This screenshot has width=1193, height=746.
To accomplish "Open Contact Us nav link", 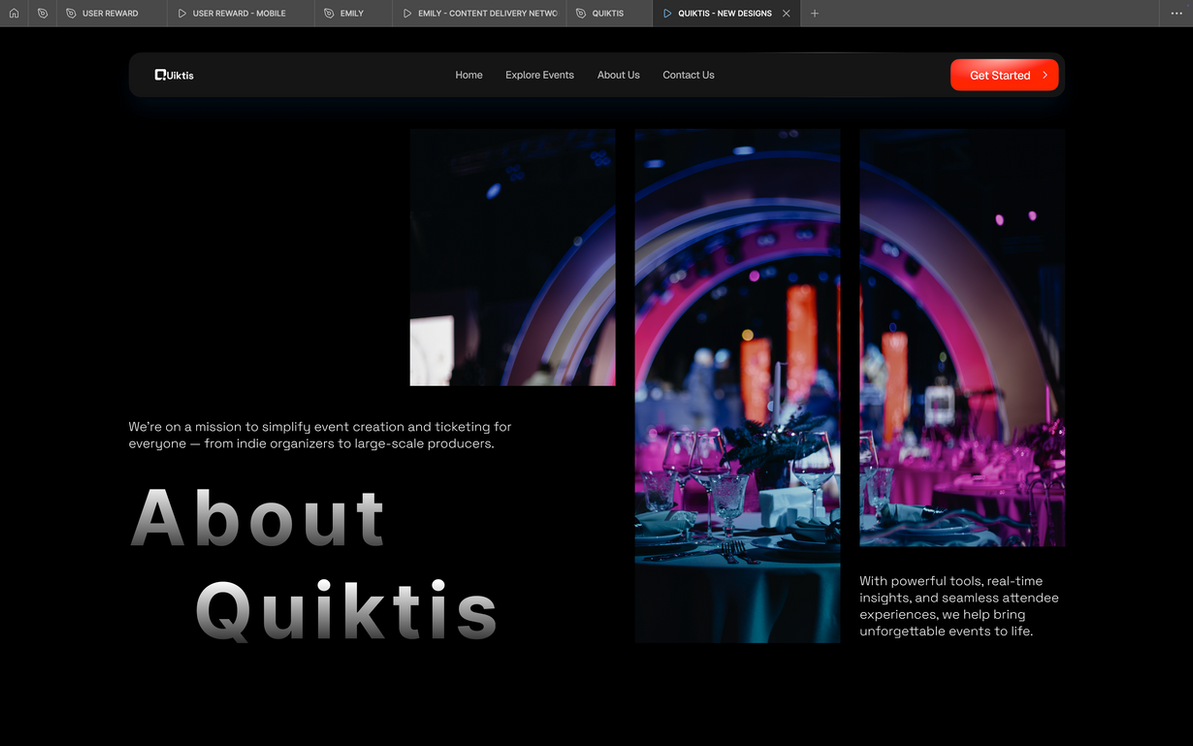I will tap(688, 75).
